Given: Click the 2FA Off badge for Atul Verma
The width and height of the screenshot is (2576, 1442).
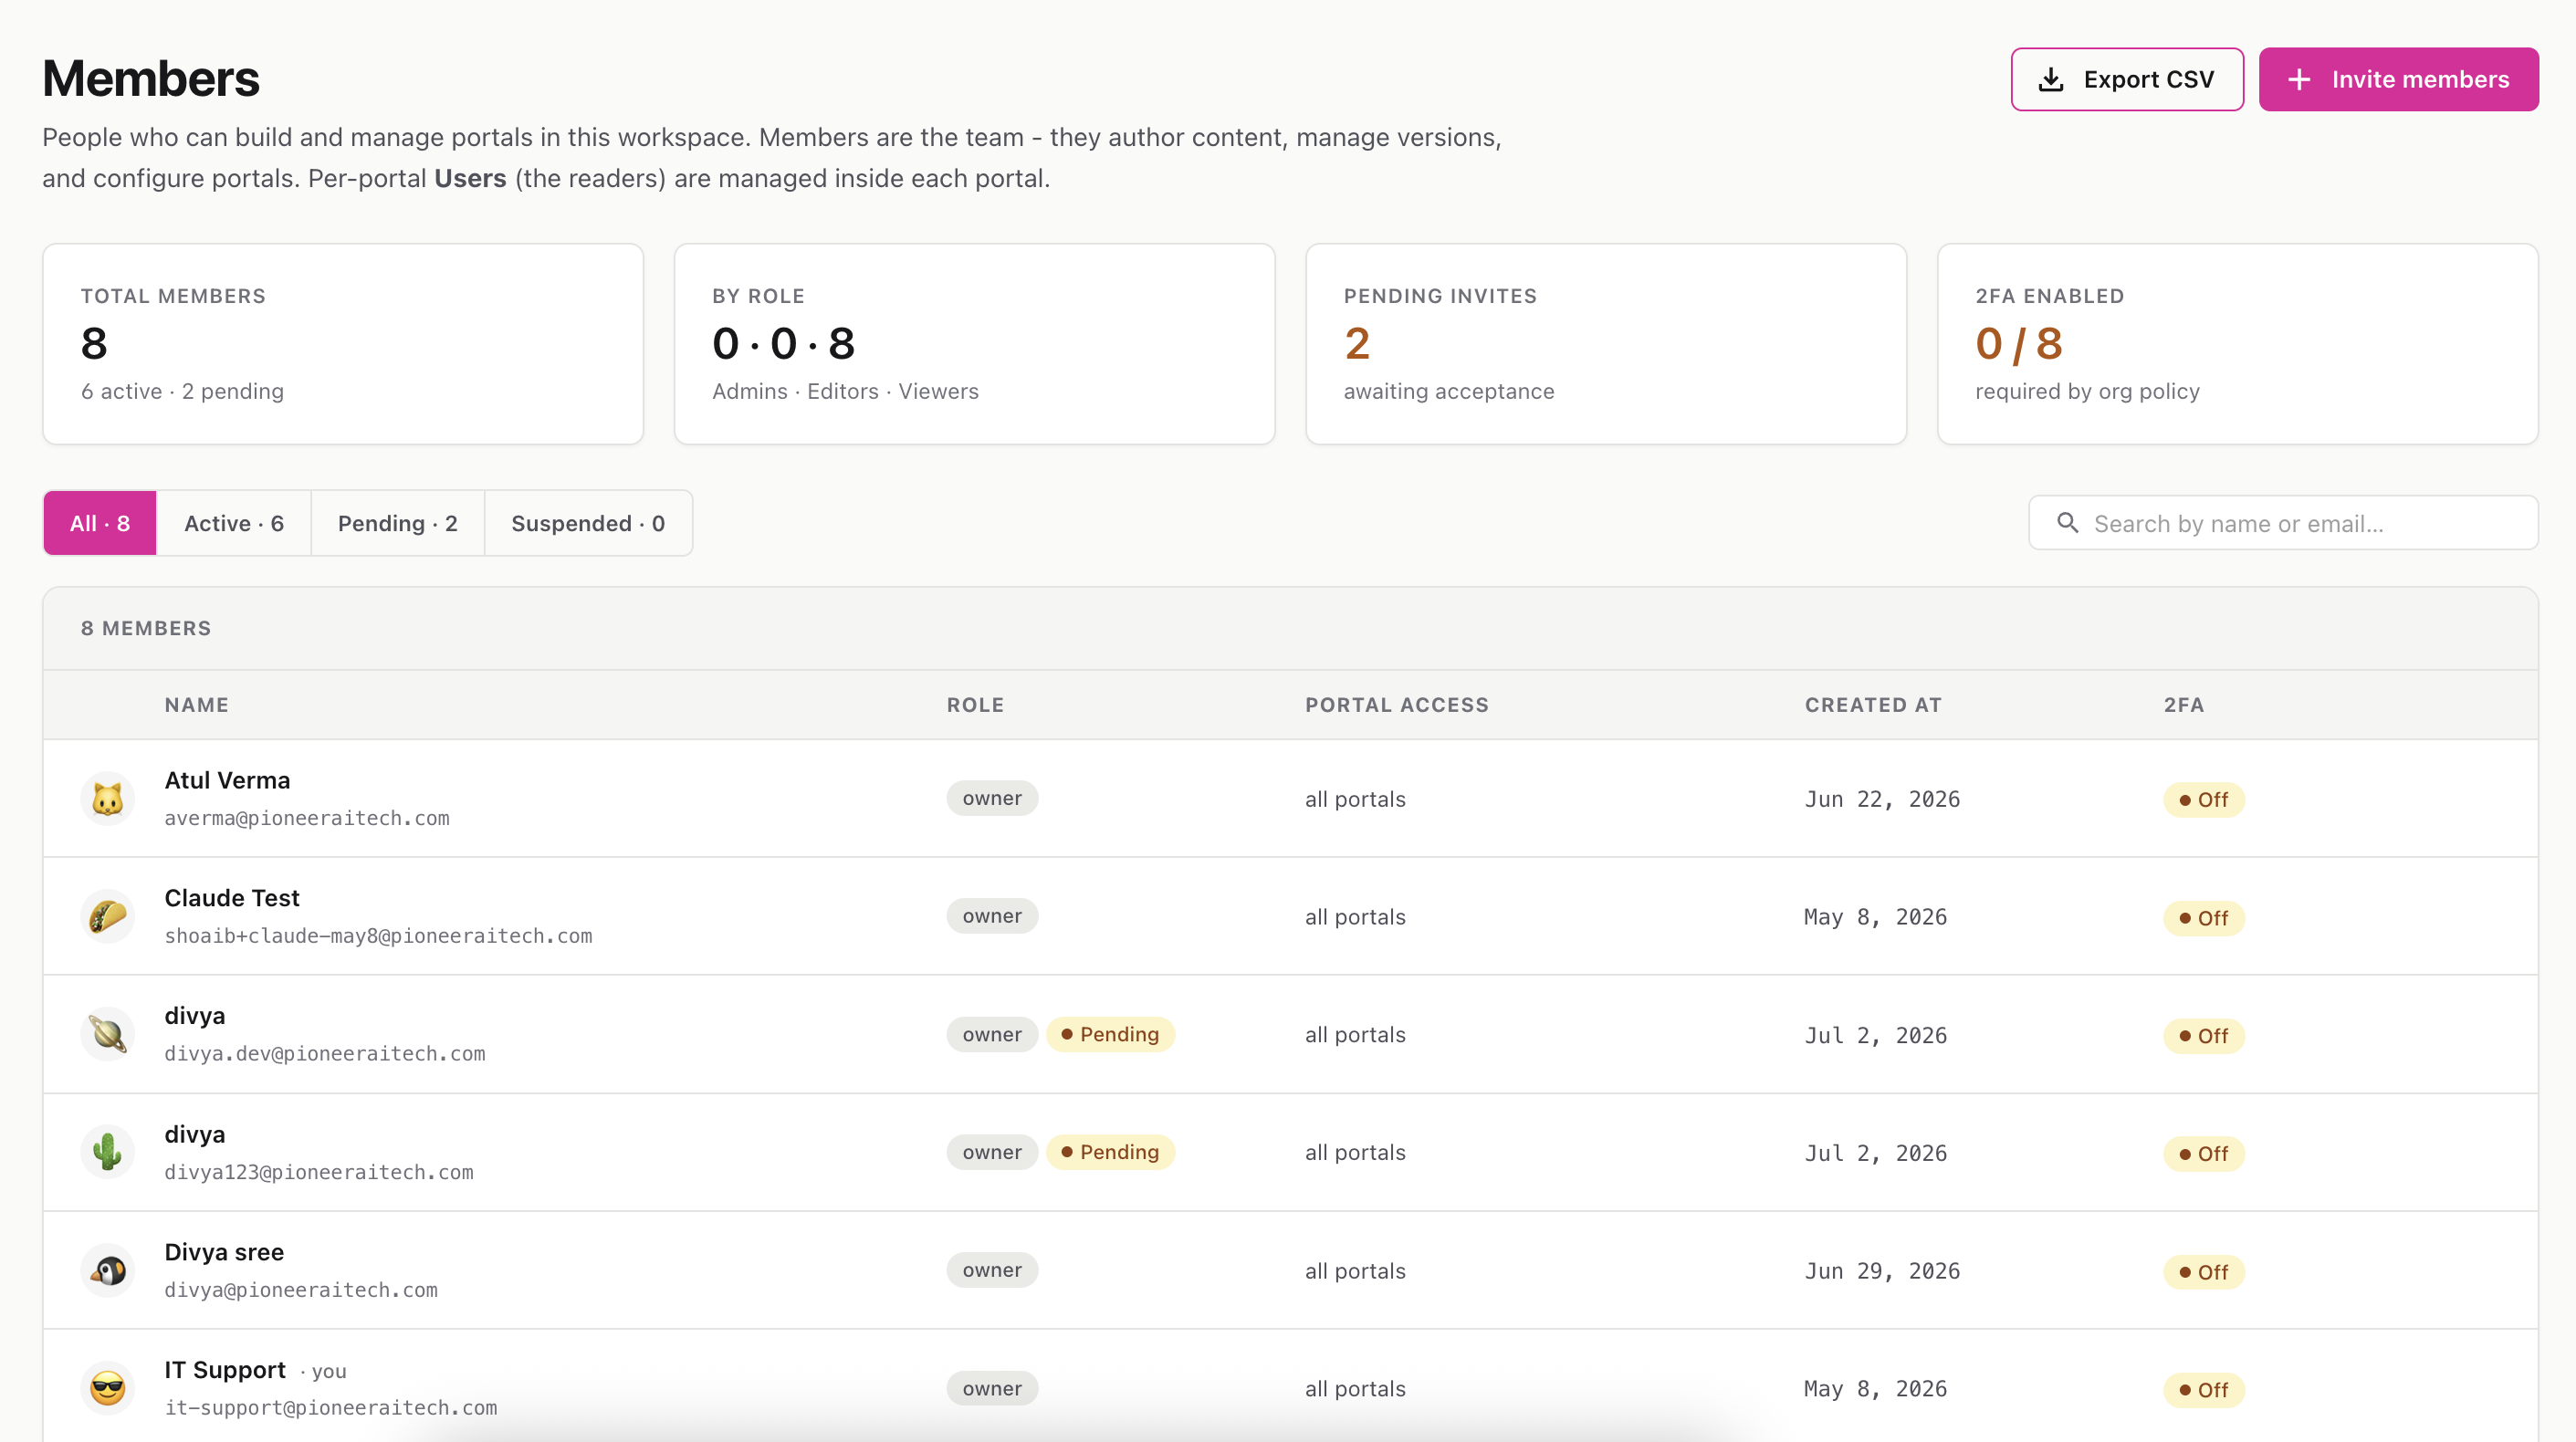Looking at the screenshot, I should click(2204, 800).
